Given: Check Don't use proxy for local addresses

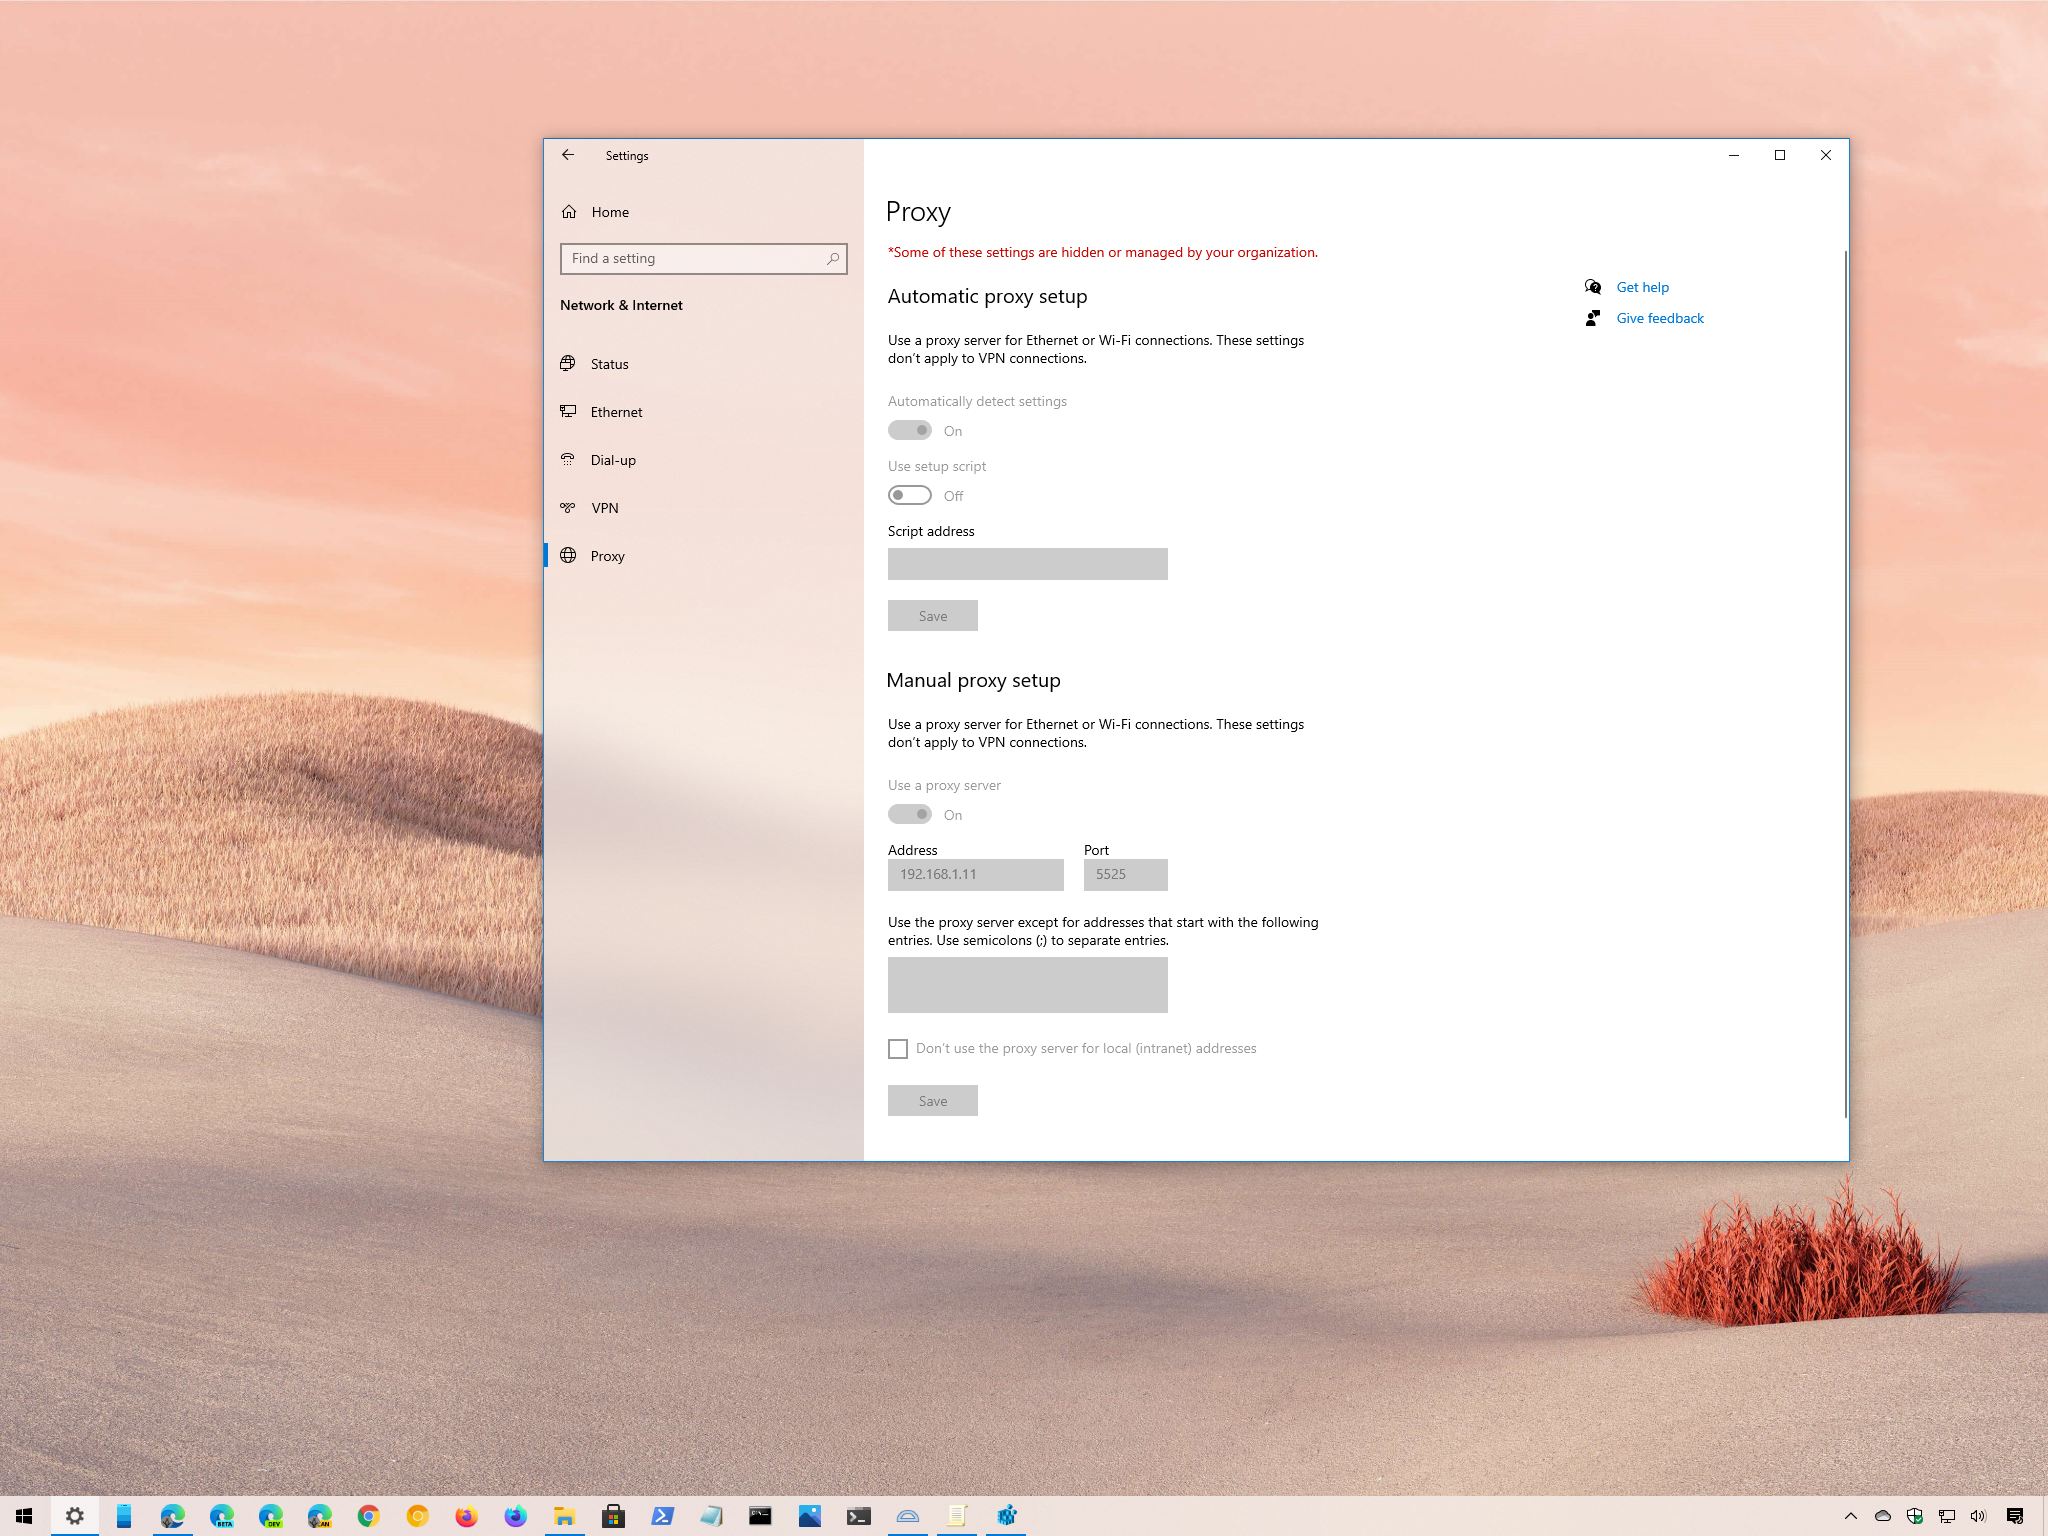Looking at the screenshot, I should coord(897,1049).
